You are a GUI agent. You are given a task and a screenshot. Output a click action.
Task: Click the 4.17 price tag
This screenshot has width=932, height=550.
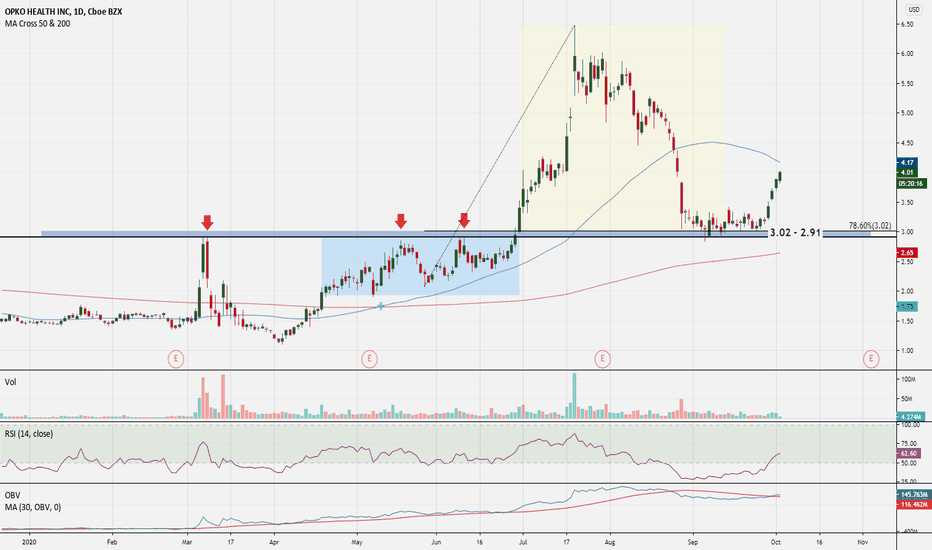[x=907, y=162]
